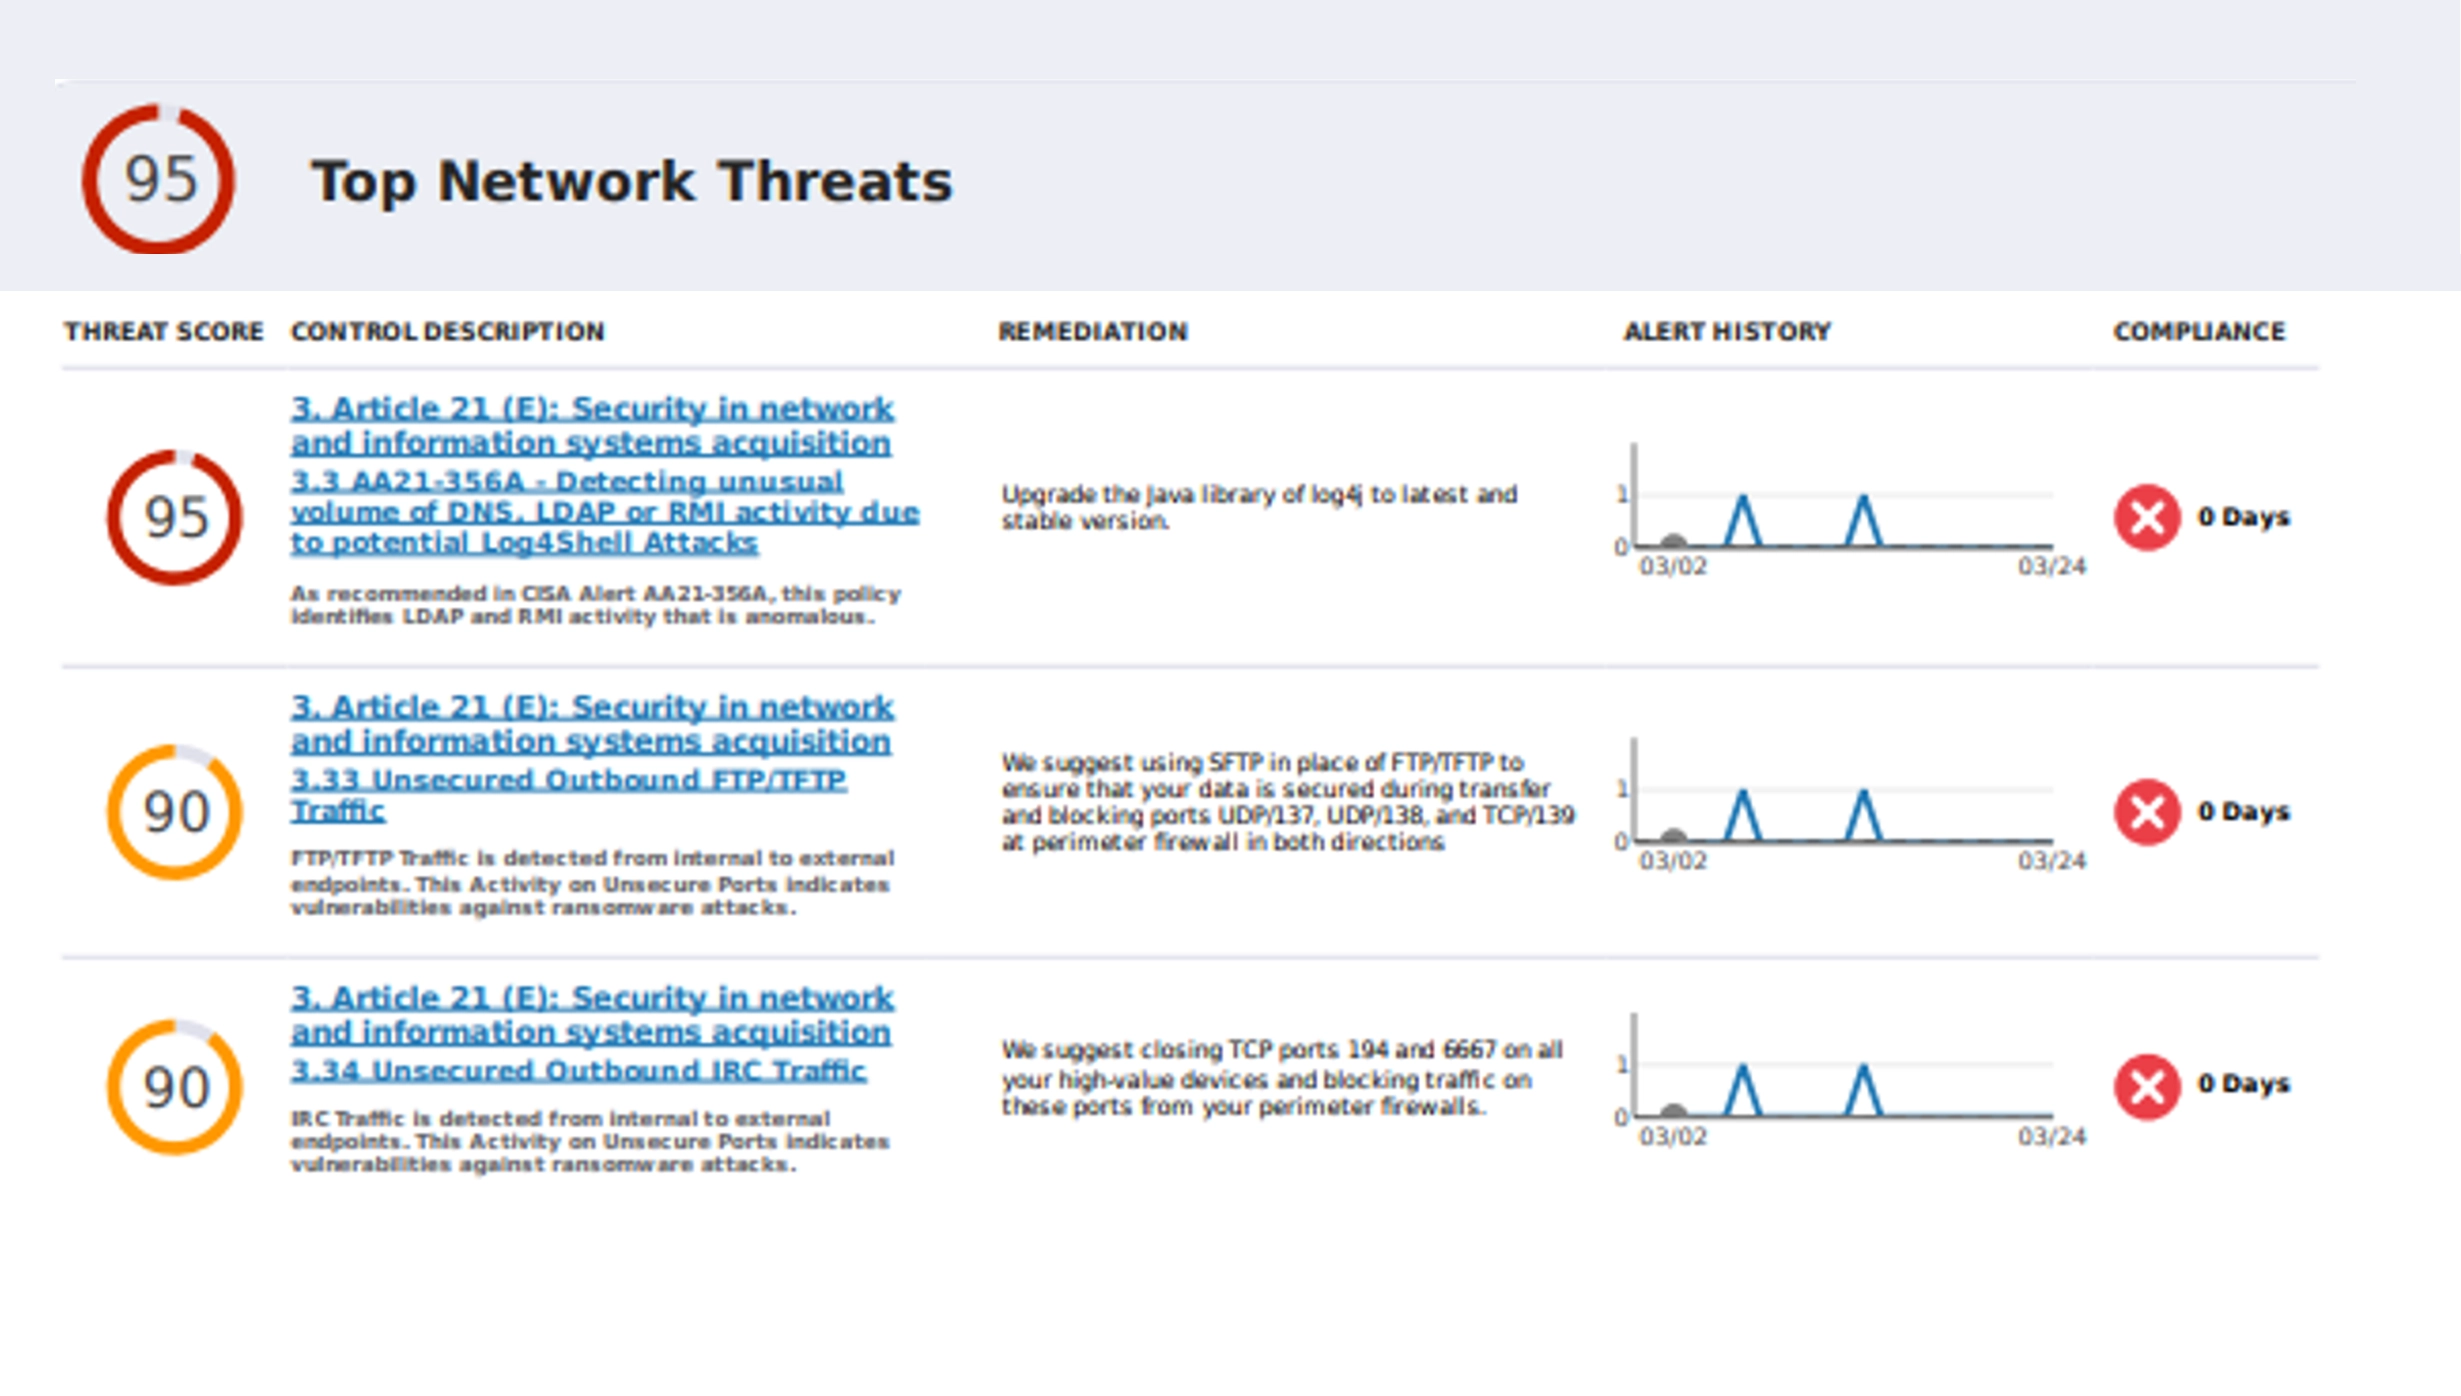This screenshot has height=1396, width=2461.
Task: Click red X compliance icon in Log4Shell row
Action: [x=2146, y=517]
